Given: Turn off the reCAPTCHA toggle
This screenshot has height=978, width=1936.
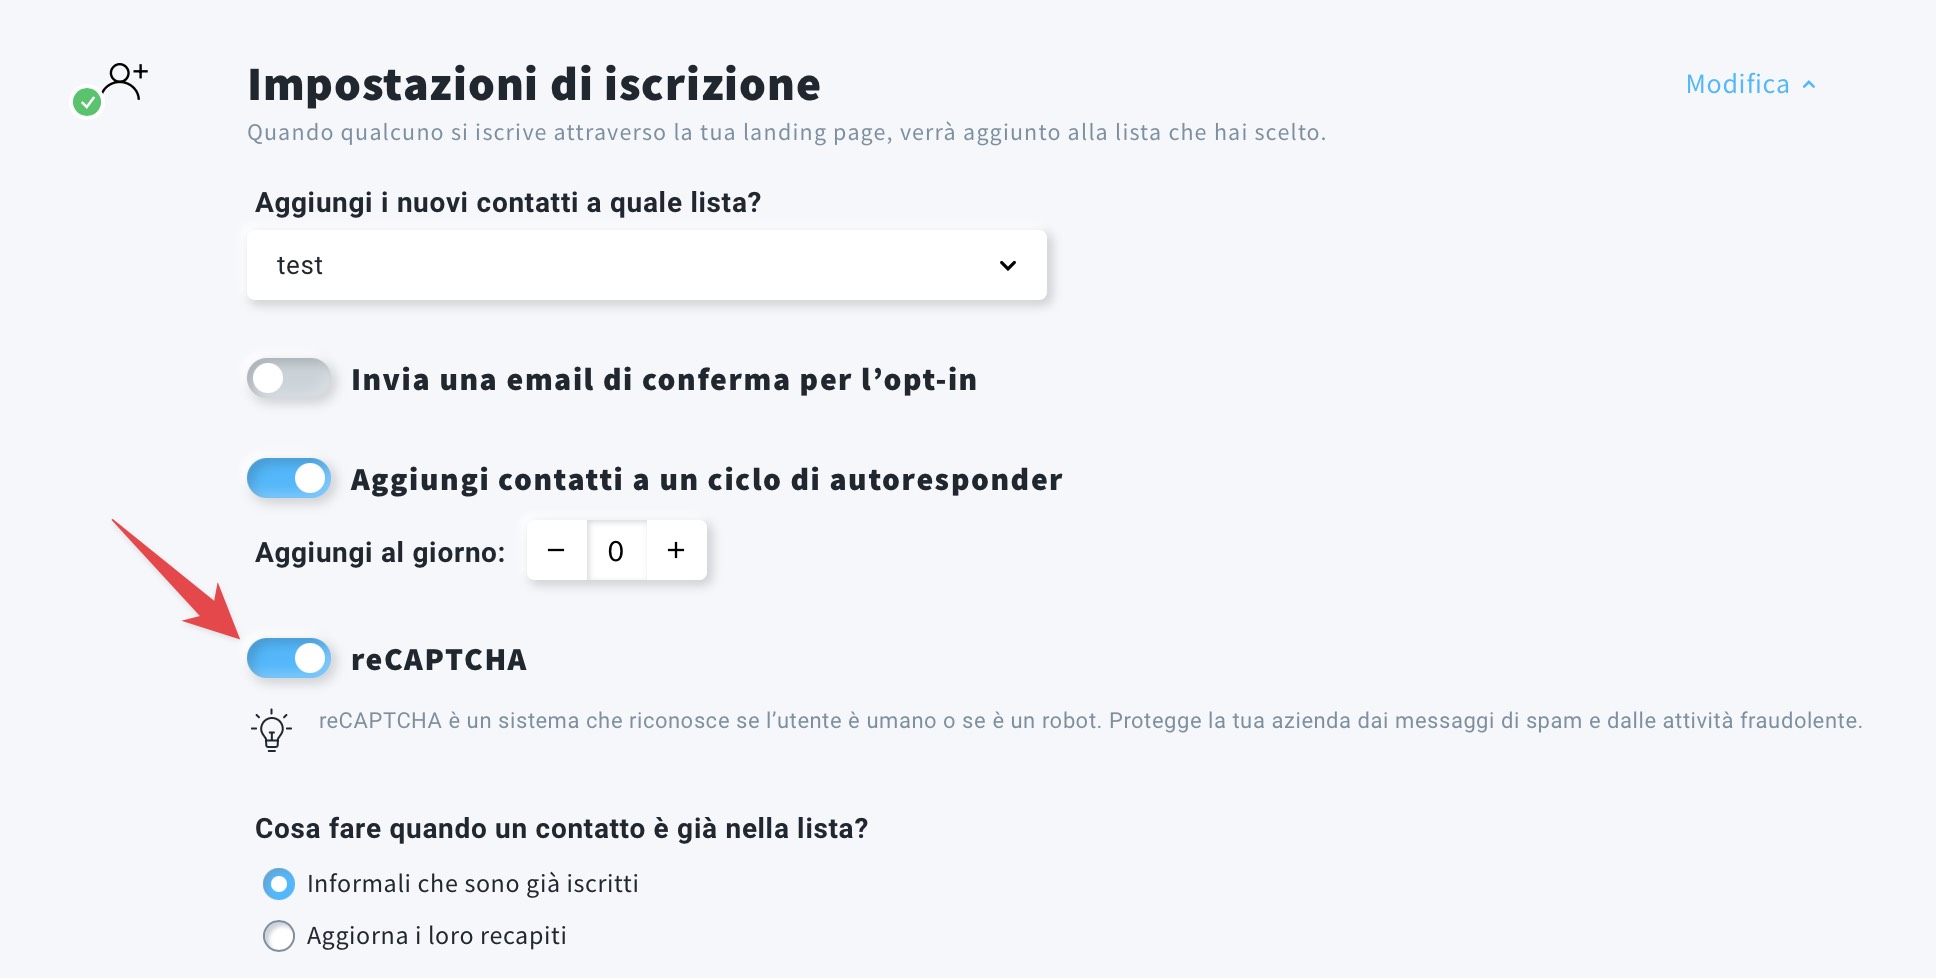Looking at the screenshot, I should click(x=289, y=659).
